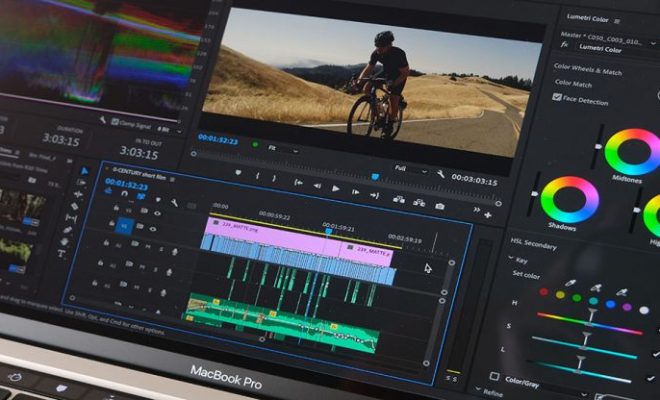
Task: Open the Full playback resolution dropdown
Action: pyautogui.click(x=411, y=169)
